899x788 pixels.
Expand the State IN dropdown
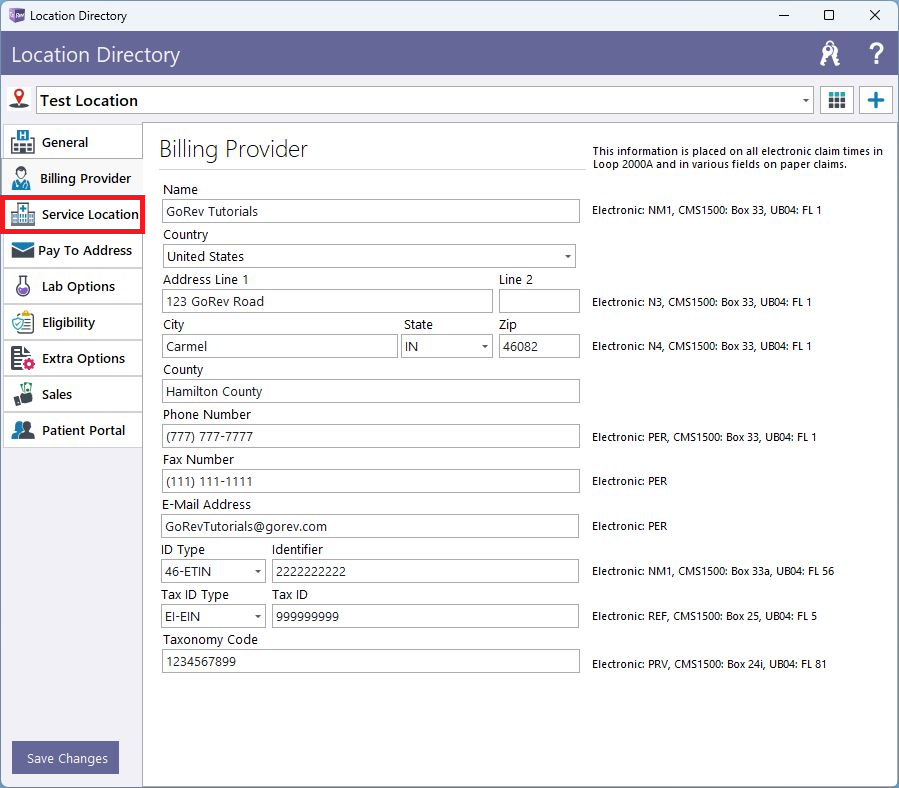pos(484,346)
